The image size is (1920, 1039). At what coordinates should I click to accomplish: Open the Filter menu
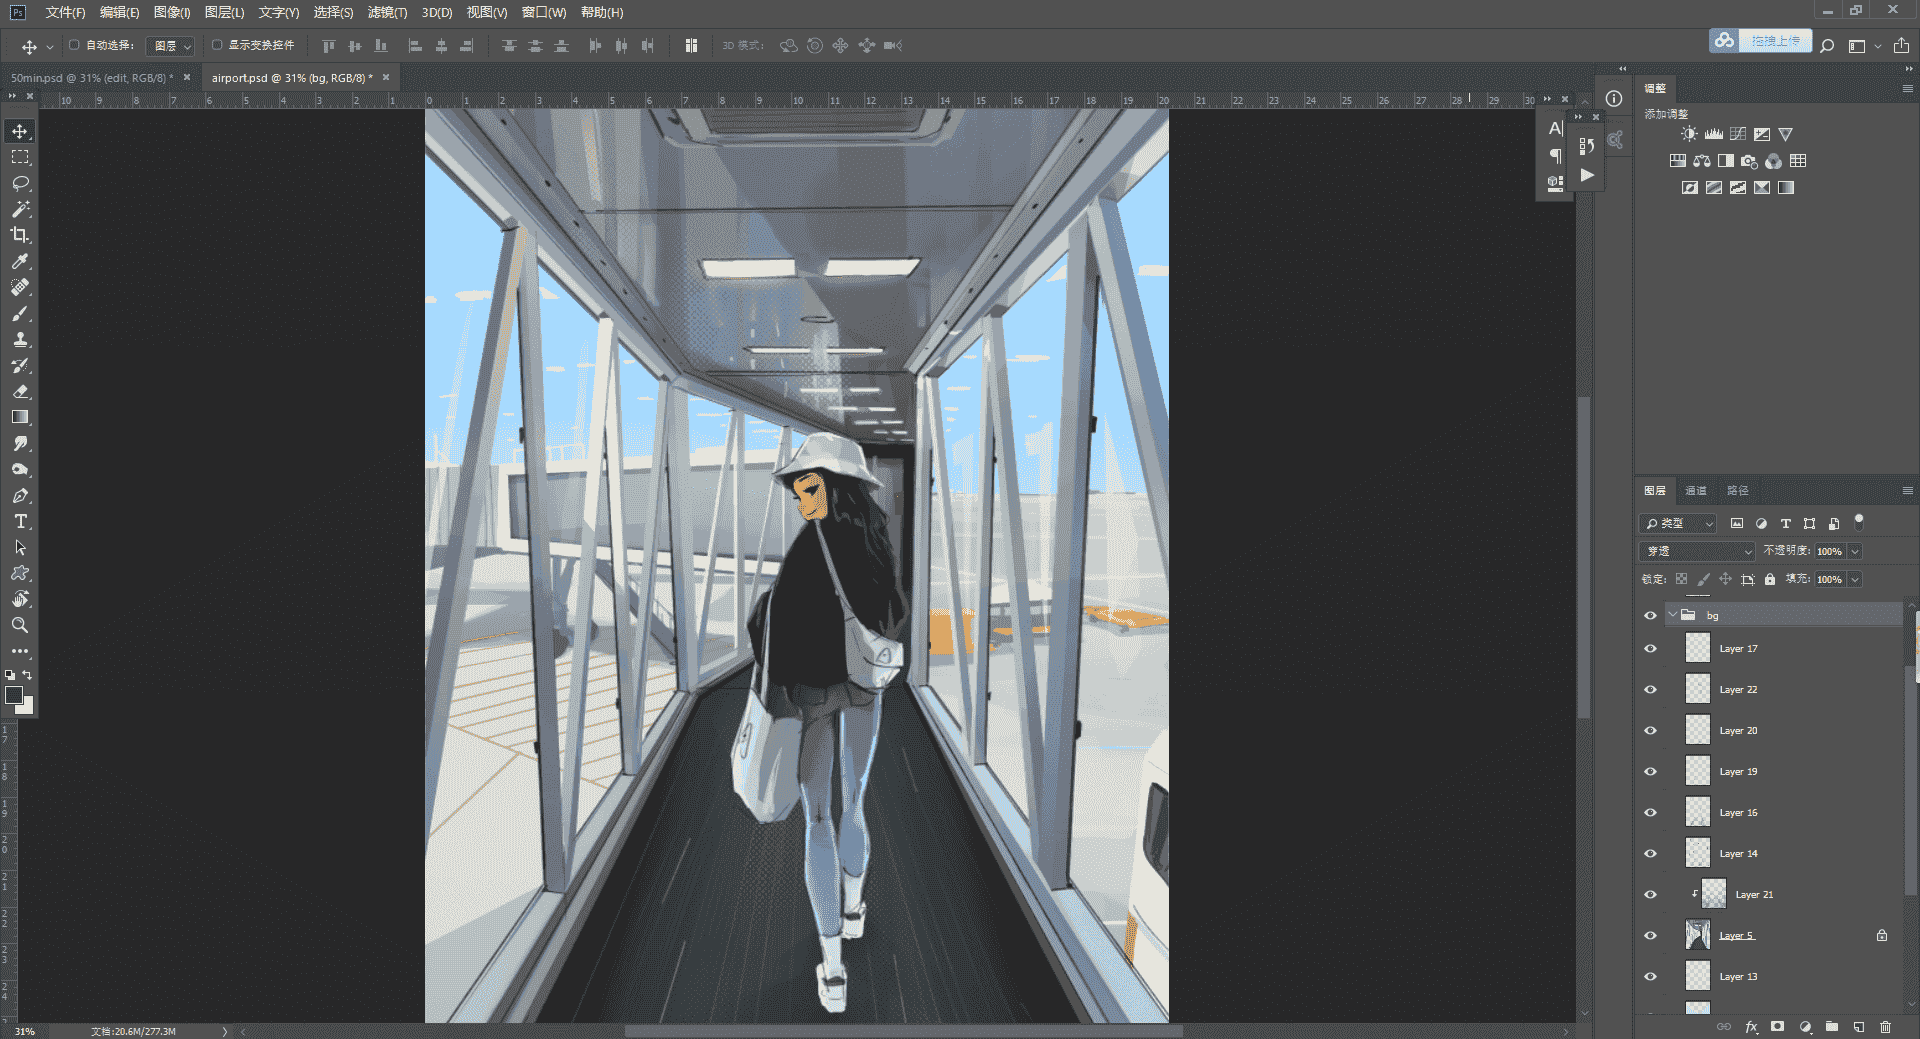(387, 12)
